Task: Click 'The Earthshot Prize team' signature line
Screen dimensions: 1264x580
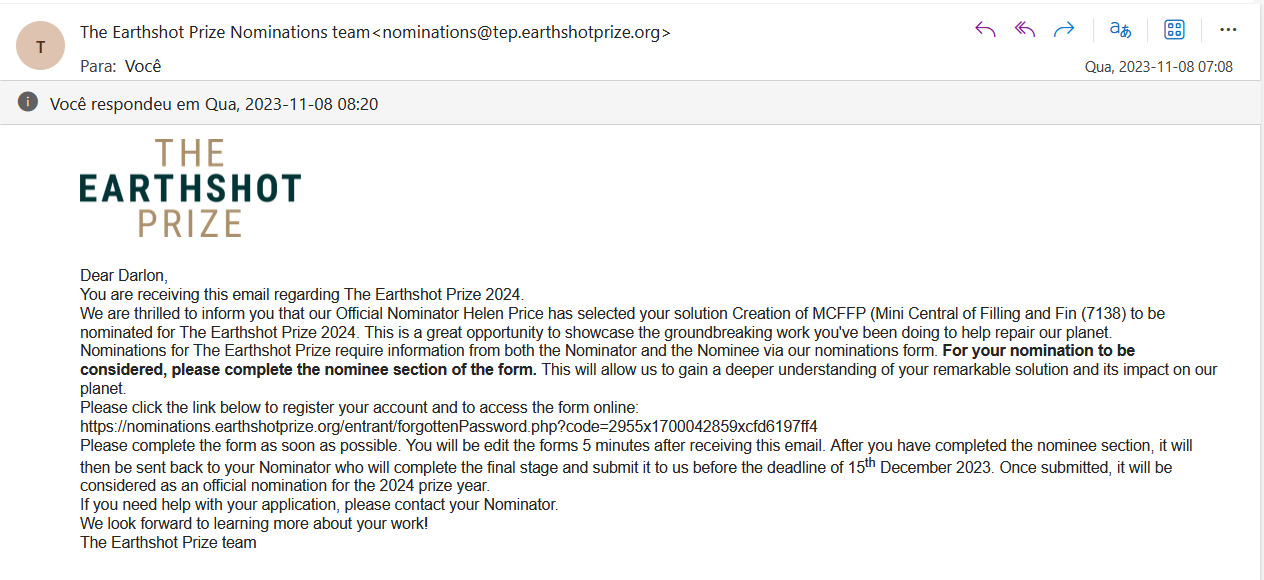Action: 168,543
